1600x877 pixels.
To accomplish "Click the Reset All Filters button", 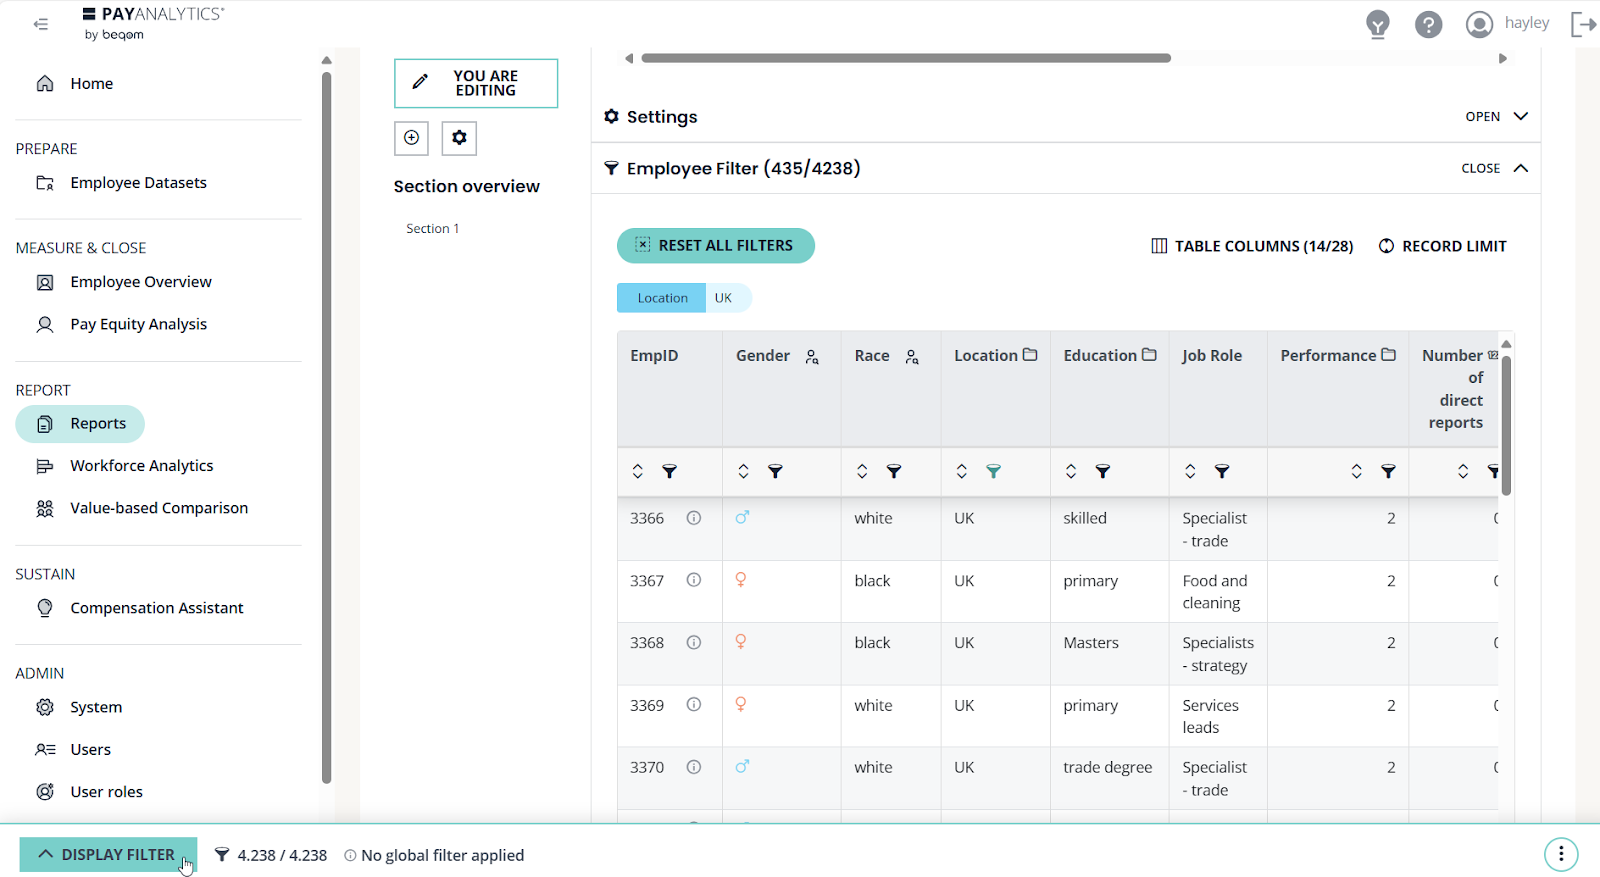I will 715,246.
